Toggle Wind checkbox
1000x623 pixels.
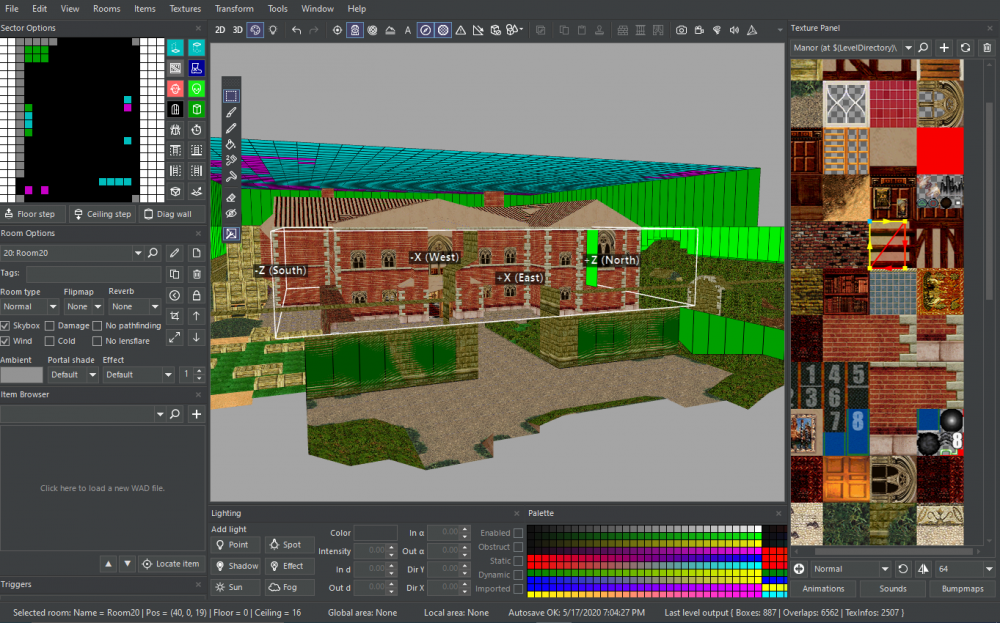(x=5, y=341)
